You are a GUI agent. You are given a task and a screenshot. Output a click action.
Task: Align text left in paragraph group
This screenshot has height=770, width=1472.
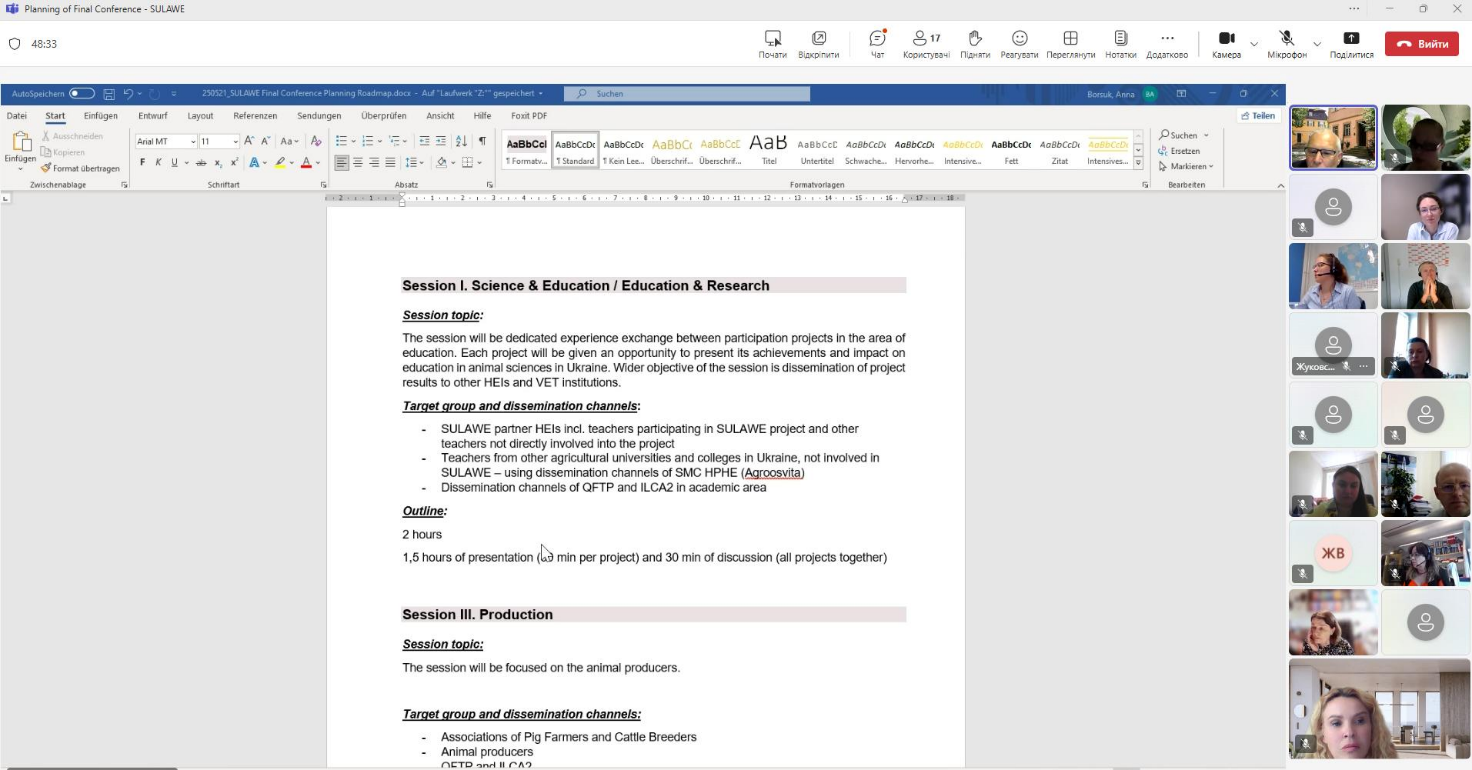point(342,162)
